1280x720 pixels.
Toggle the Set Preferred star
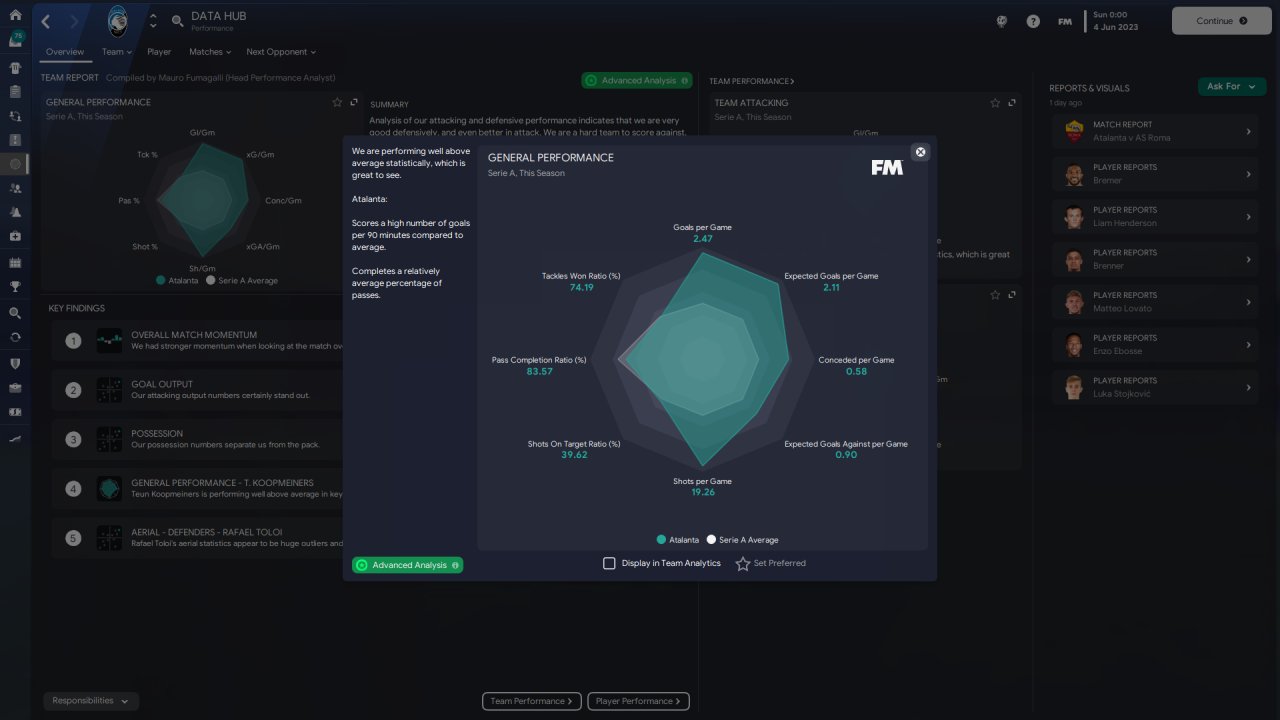click(742, 564)
